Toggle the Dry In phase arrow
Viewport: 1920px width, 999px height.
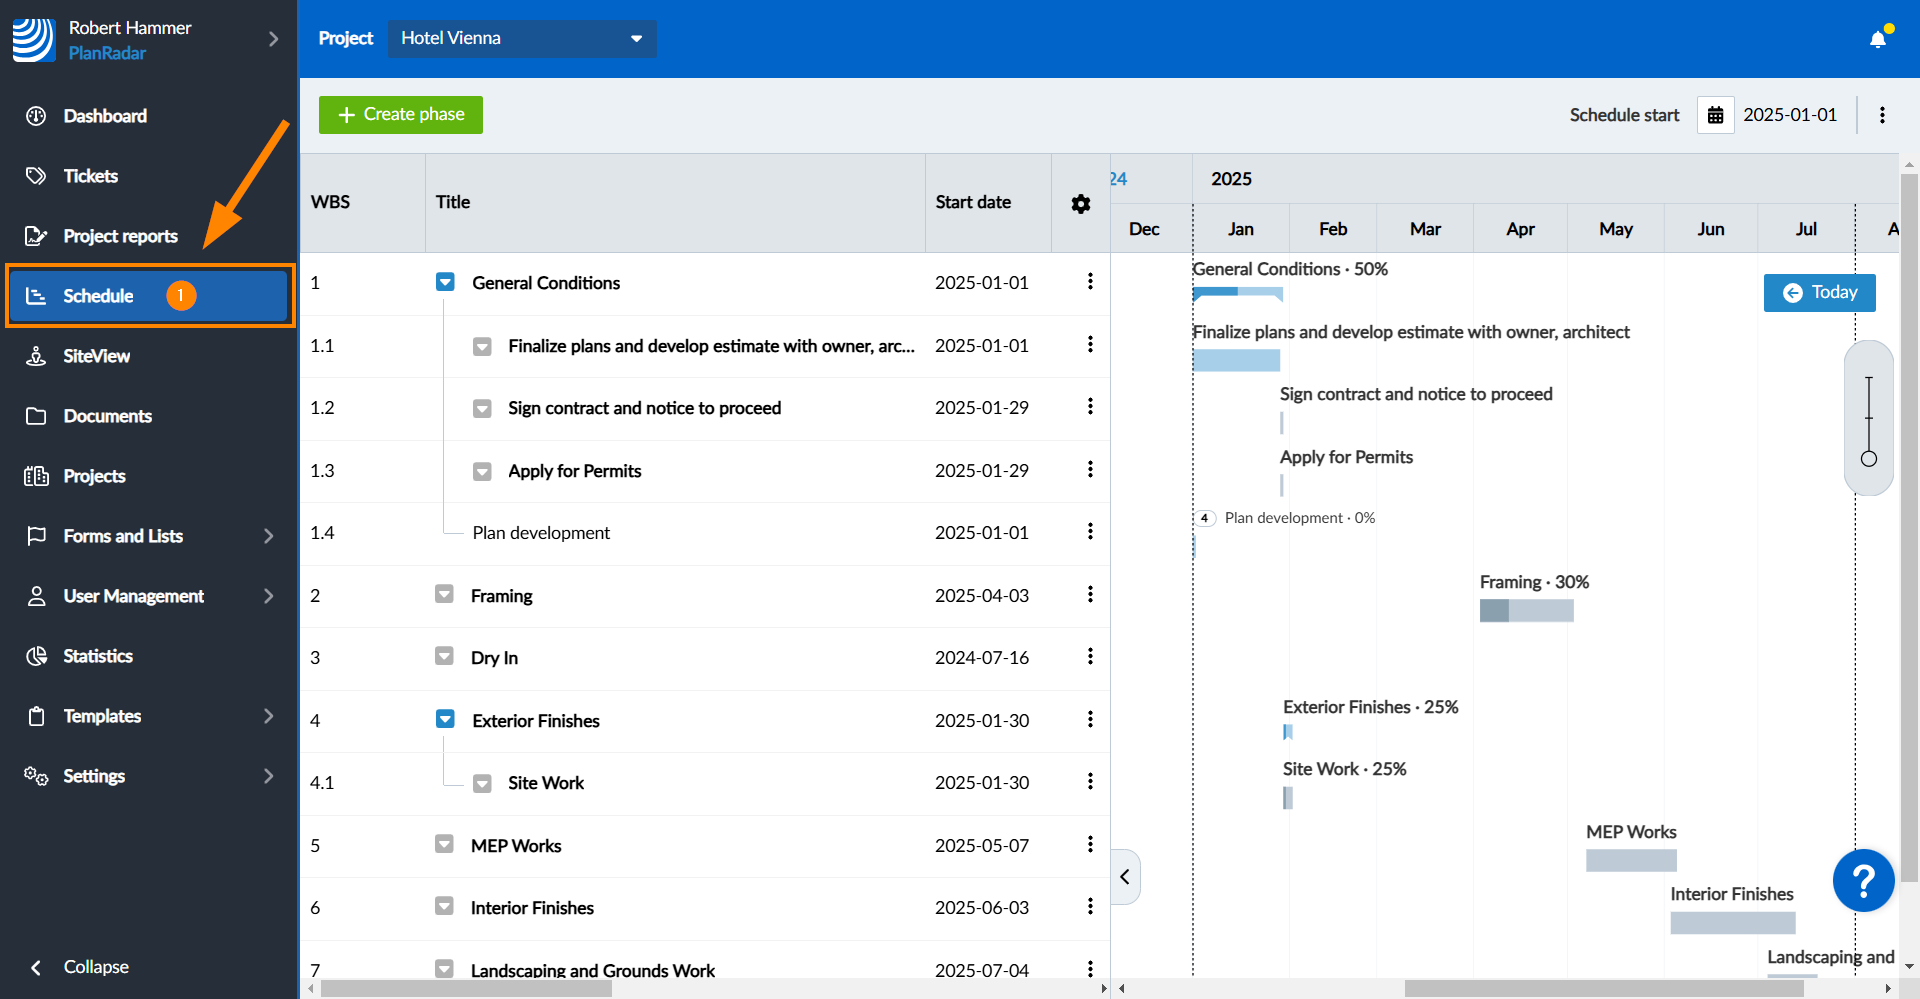[444, 657]
